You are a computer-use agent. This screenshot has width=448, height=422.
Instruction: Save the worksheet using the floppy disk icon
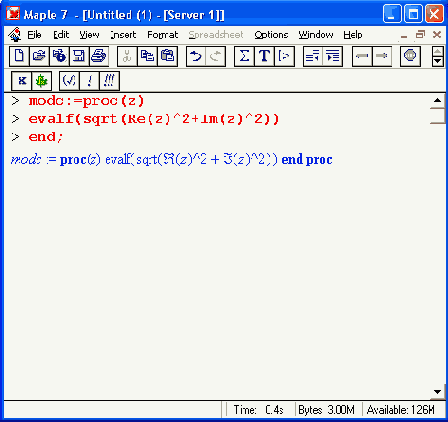(x=79, y=56)
